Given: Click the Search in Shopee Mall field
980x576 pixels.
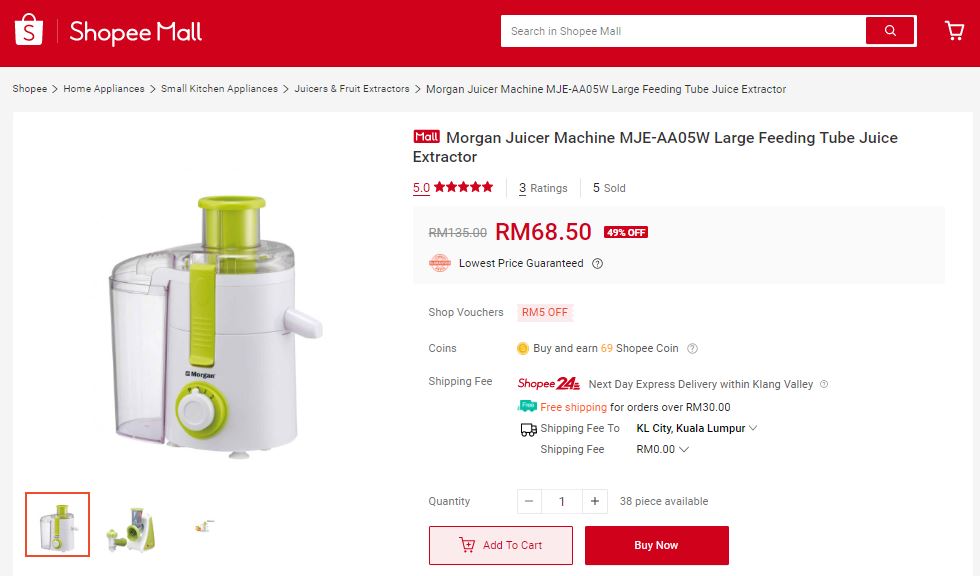Looking at the screenshot, I should click(x=682, y=31).
